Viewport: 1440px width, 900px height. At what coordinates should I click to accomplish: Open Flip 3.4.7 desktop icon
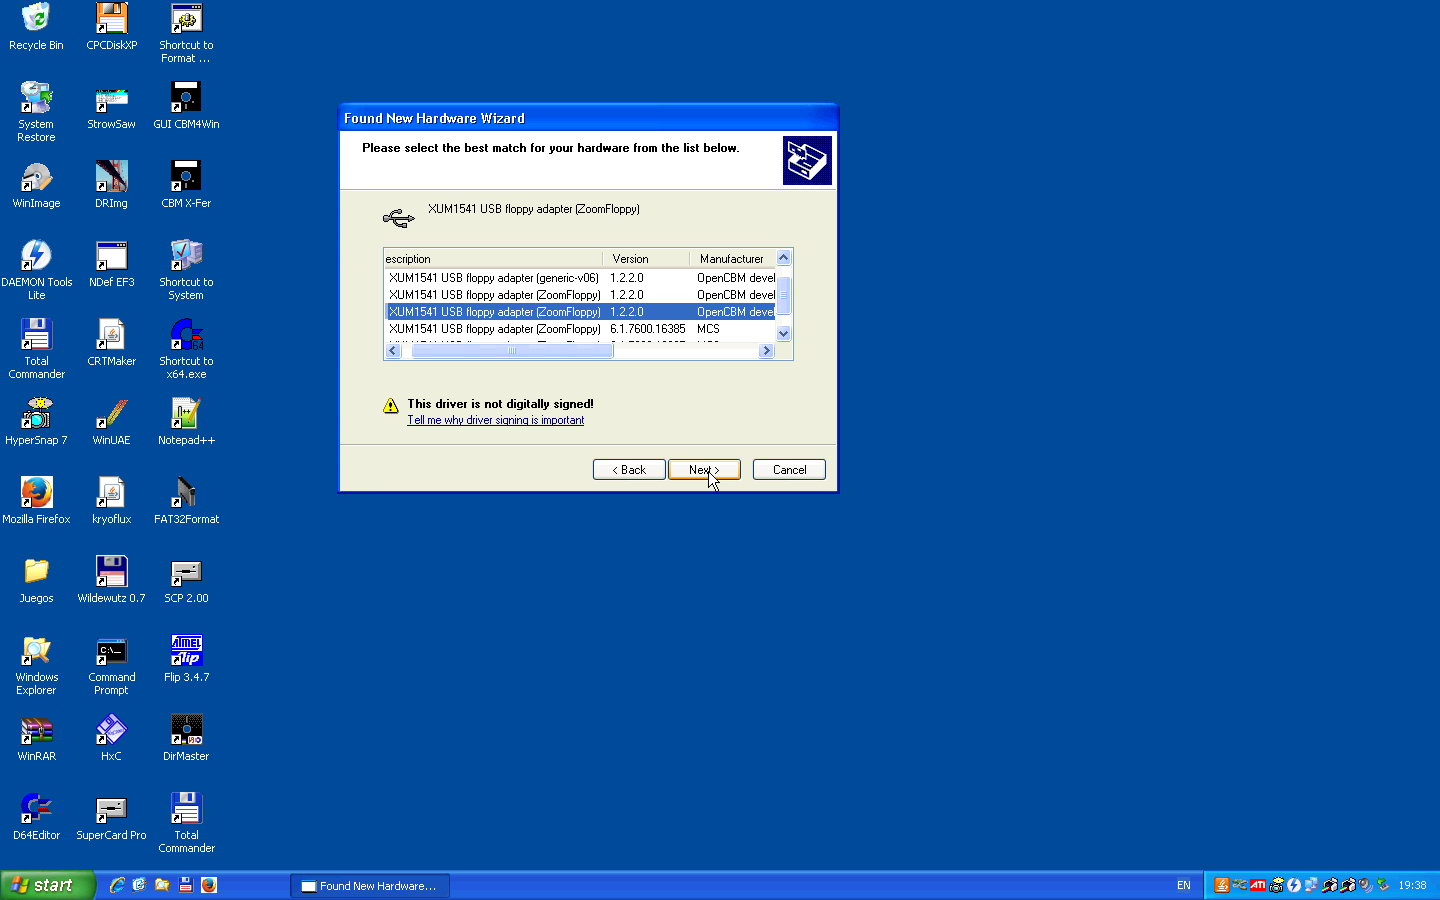(186, 659)
